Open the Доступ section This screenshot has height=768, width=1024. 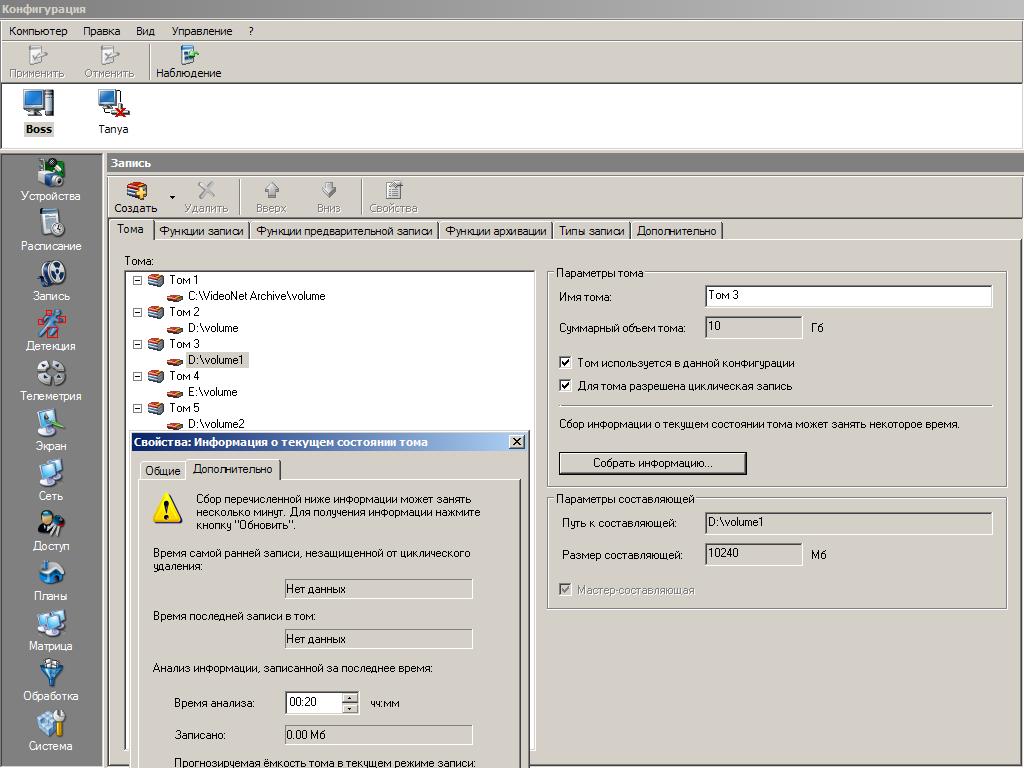(x=51, y=530)
